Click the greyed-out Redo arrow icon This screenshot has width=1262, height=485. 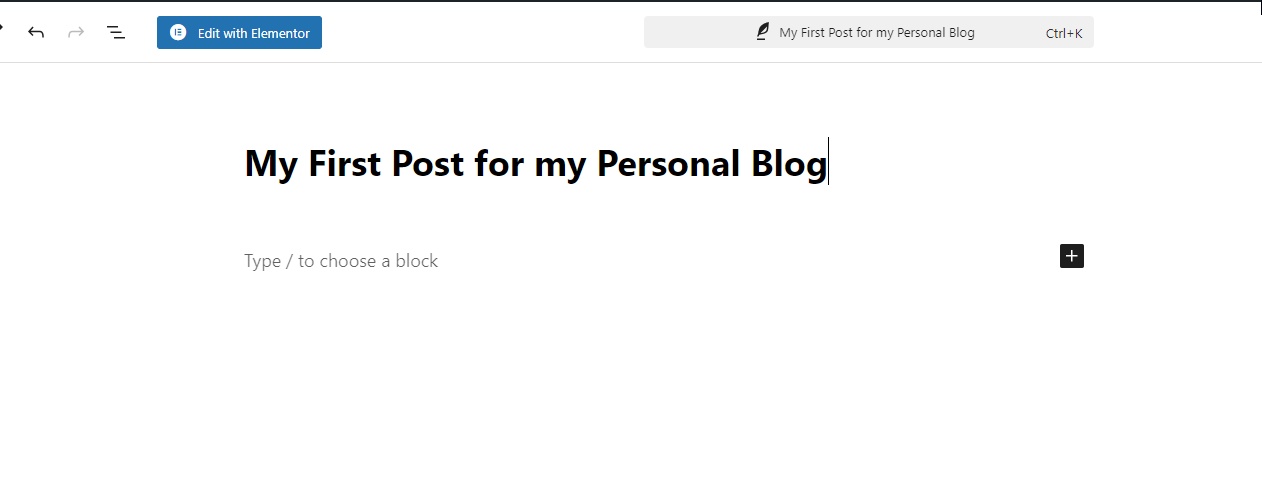tap(76, 32)
